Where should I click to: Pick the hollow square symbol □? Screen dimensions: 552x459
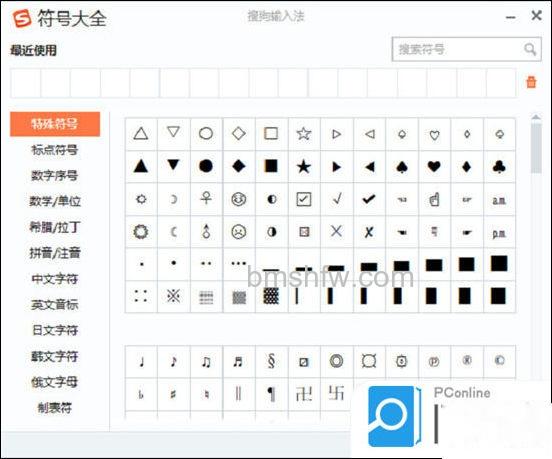271,134
